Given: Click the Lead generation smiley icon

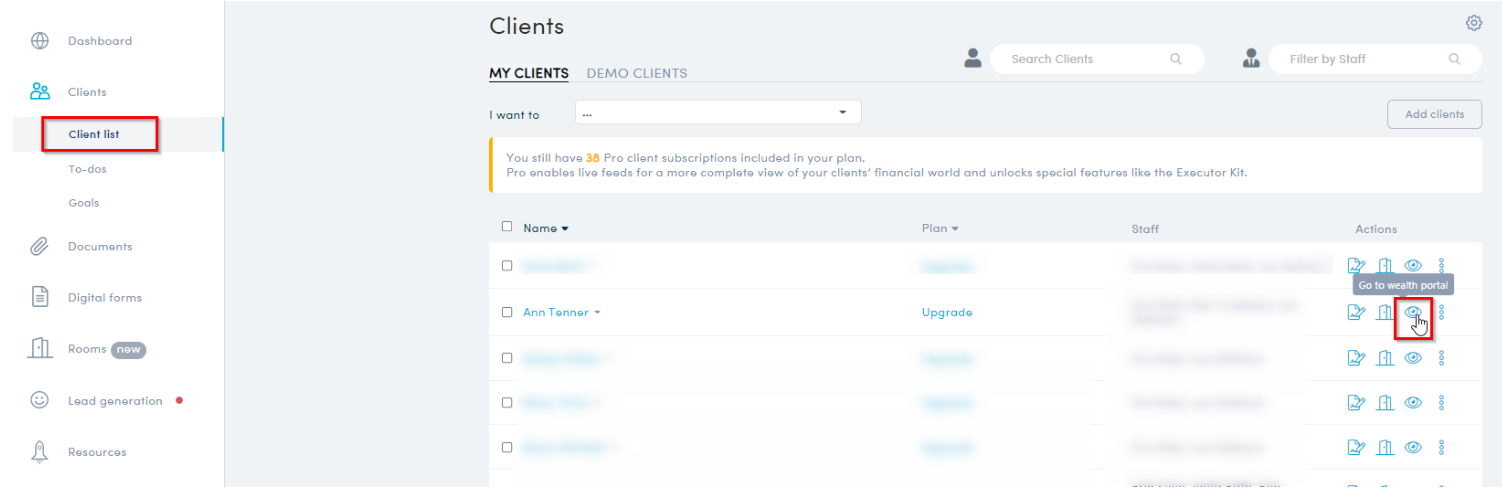Looking at the screenshot, I should (40, 400).
